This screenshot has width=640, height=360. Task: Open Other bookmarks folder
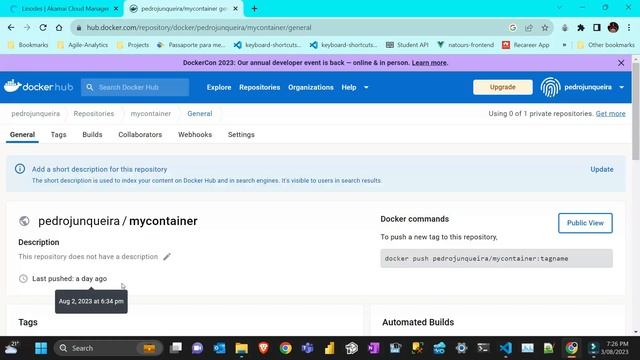[x=606, y=45]
